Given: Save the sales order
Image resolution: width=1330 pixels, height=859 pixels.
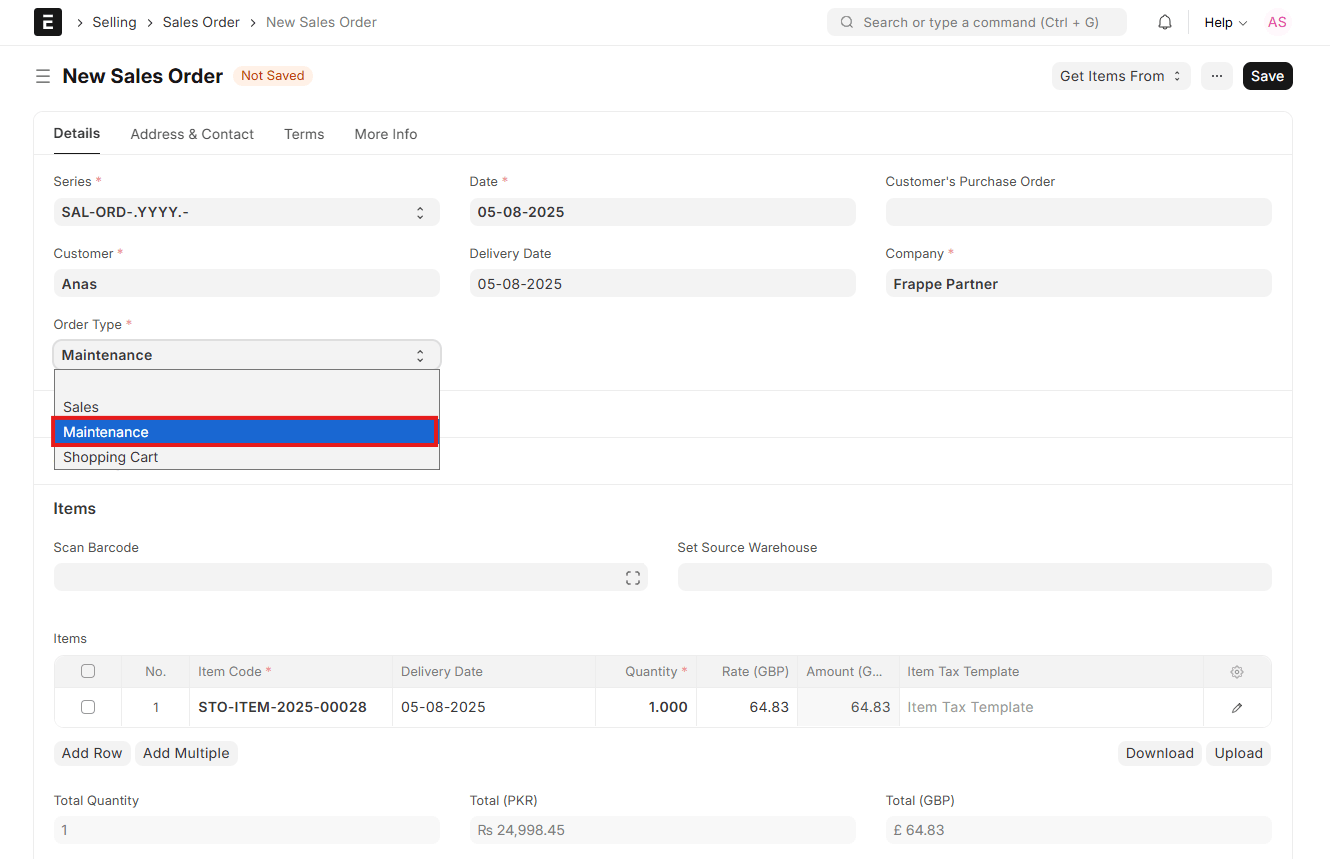Looking at the screenshot, I should (1267, 76).
